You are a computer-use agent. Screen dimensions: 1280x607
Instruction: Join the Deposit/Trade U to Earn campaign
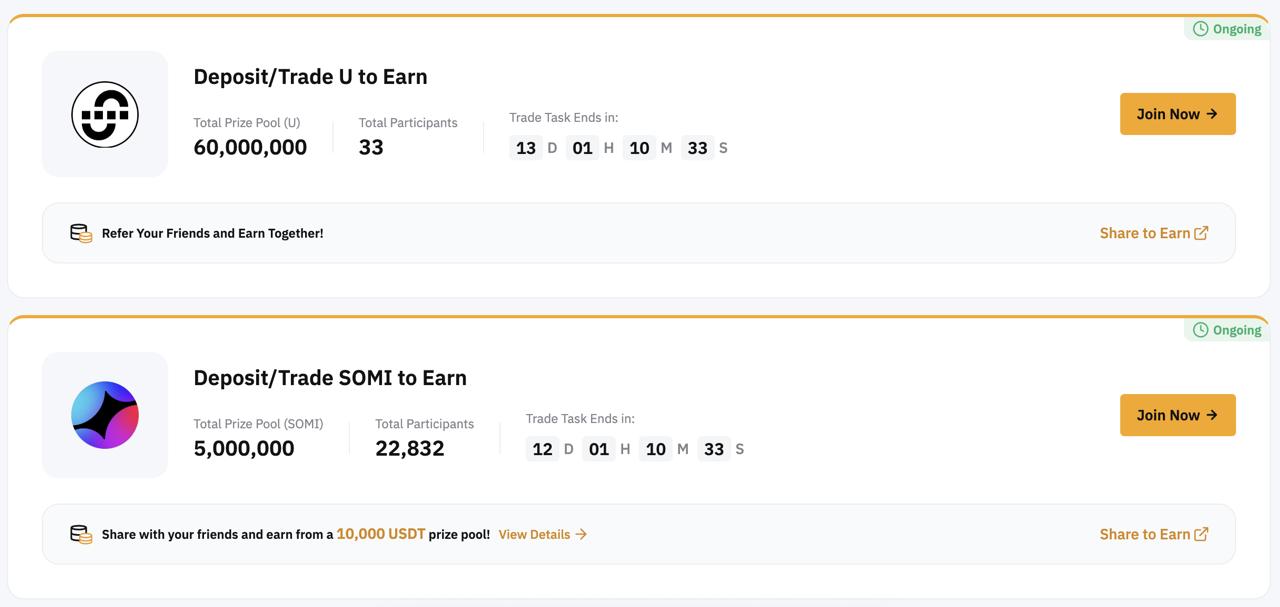[1178, 114]
